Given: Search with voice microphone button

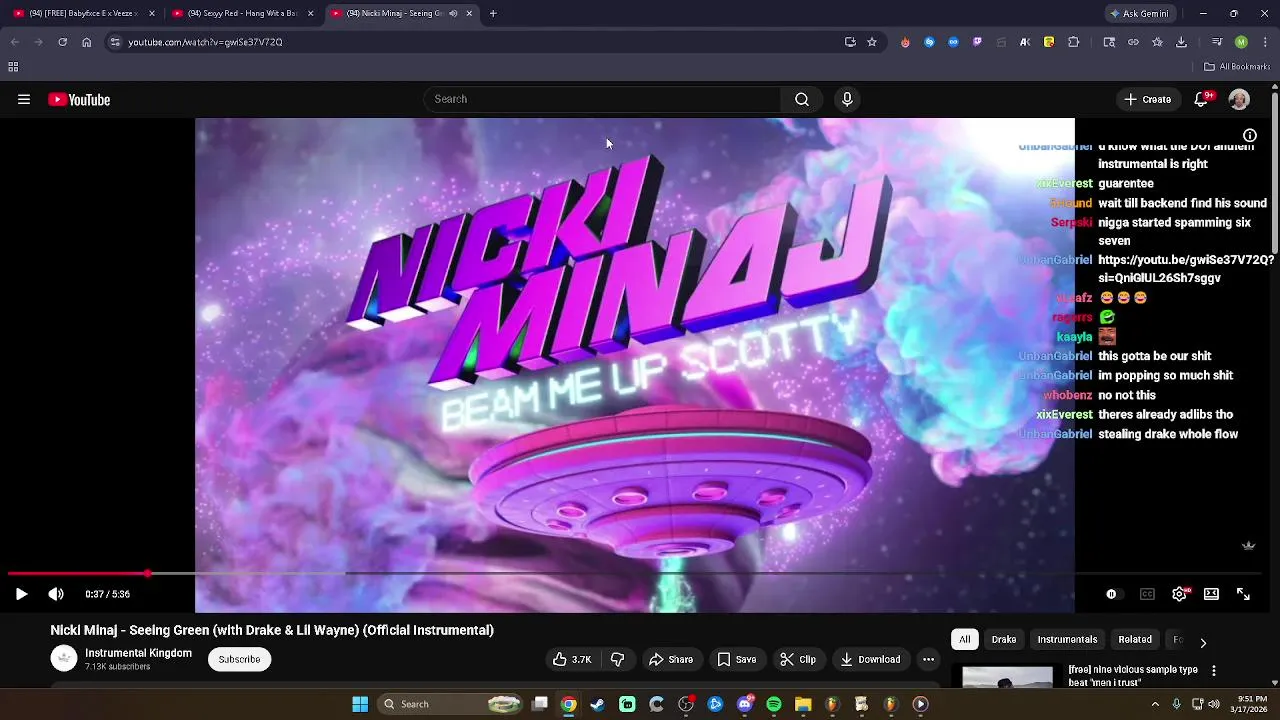Looking at the screenshot, I should 847,99.
